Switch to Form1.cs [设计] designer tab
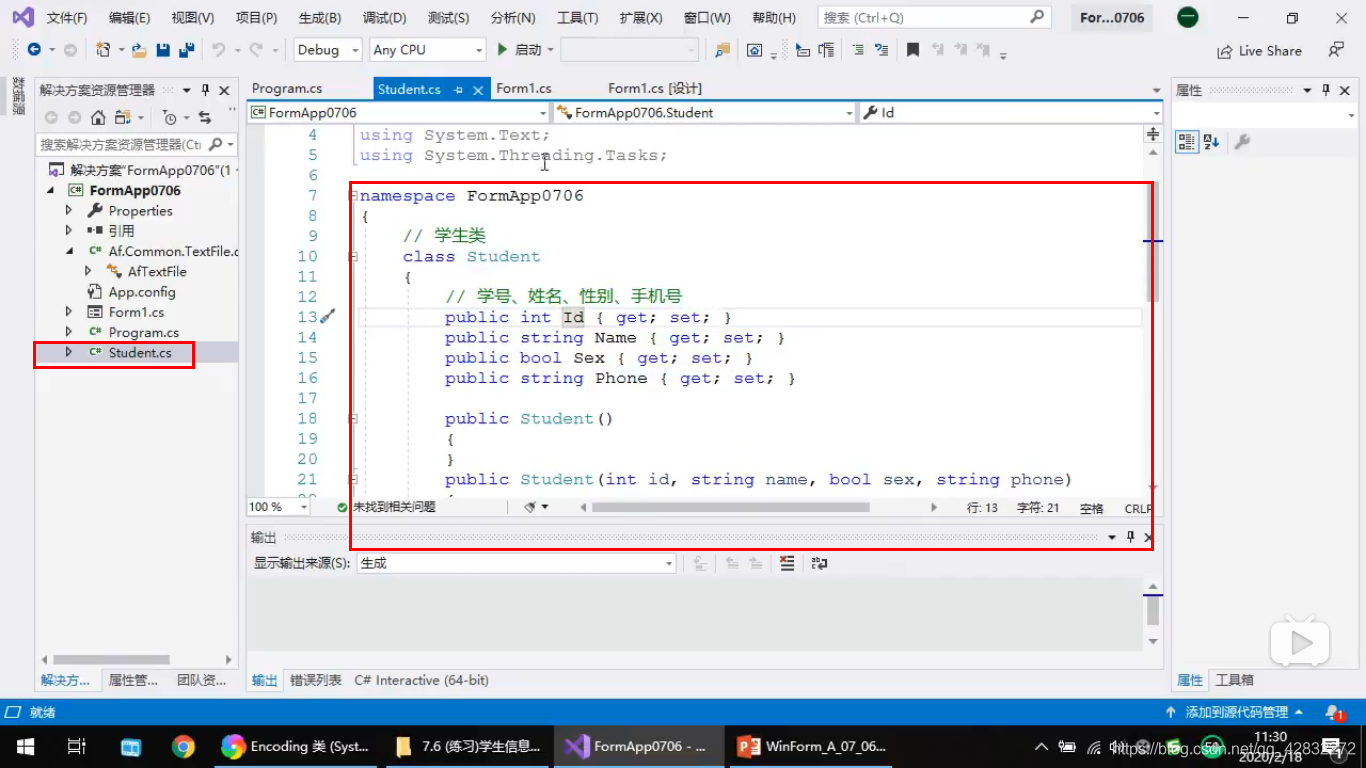This screenshot has width=1366, height=768. (655, 89)
